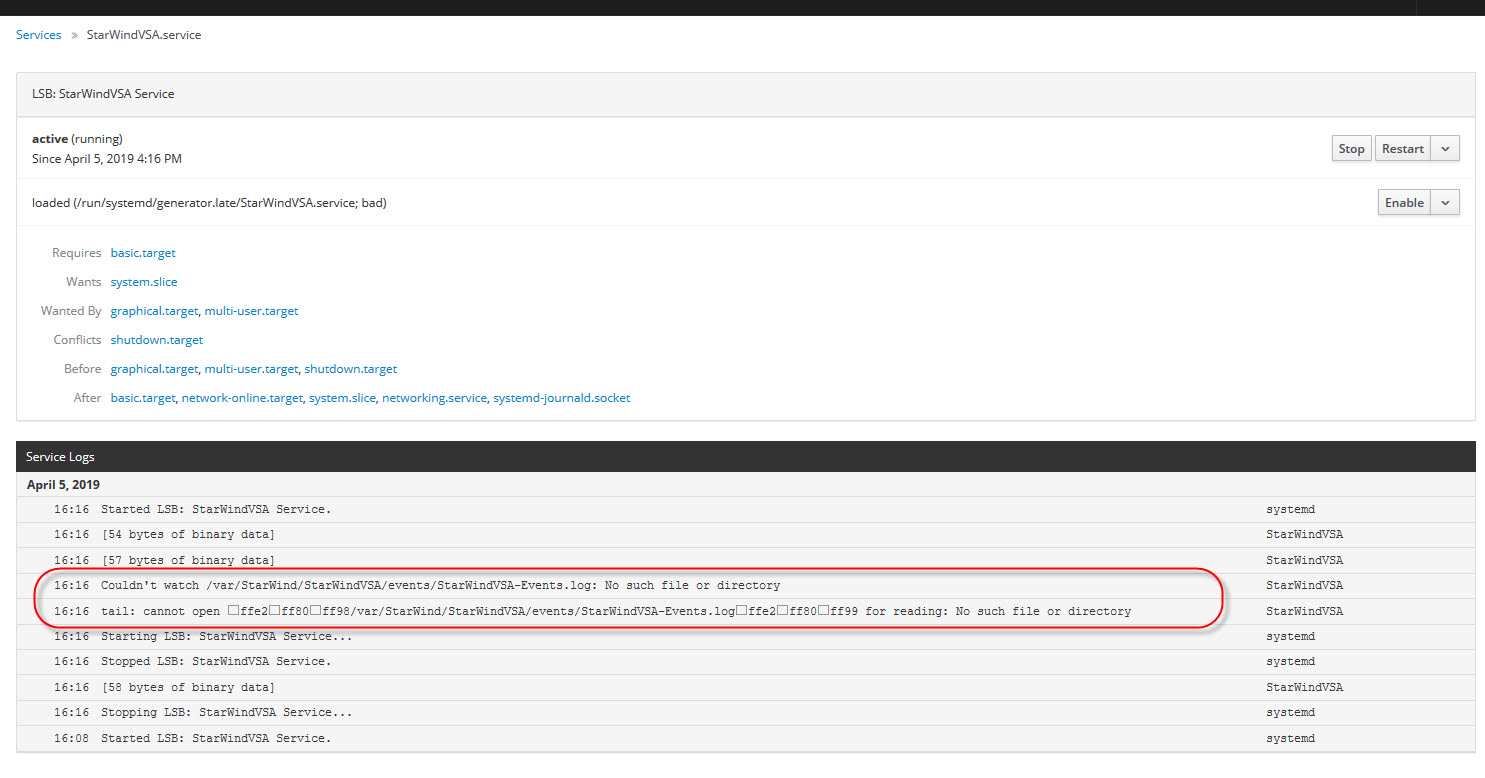The height and width of the screenshot is (778, 1485).
Task: Open network-online.target in the After row
Action: (x=242, y=398)
